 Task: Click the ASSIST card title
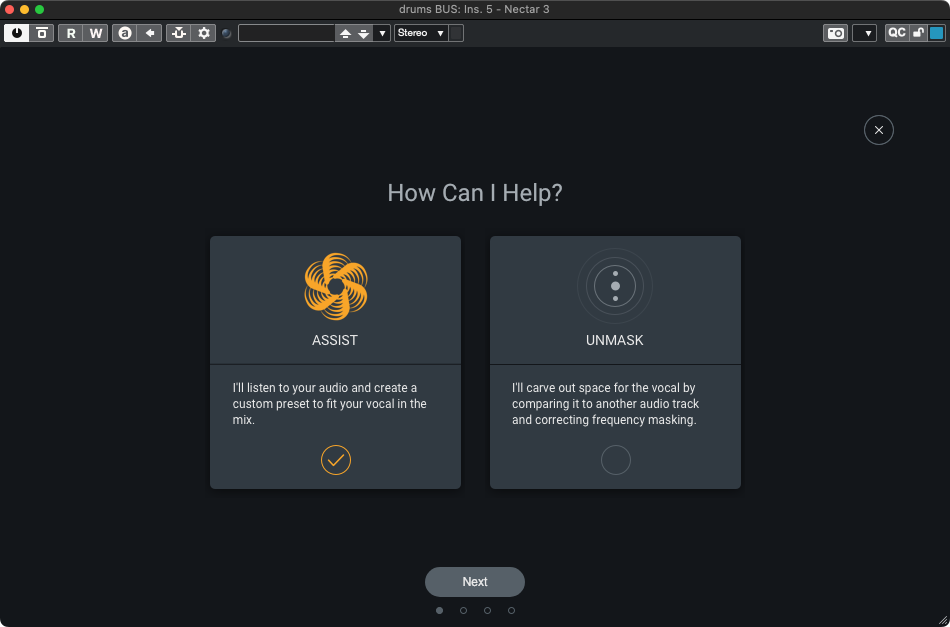pos(335,340)
